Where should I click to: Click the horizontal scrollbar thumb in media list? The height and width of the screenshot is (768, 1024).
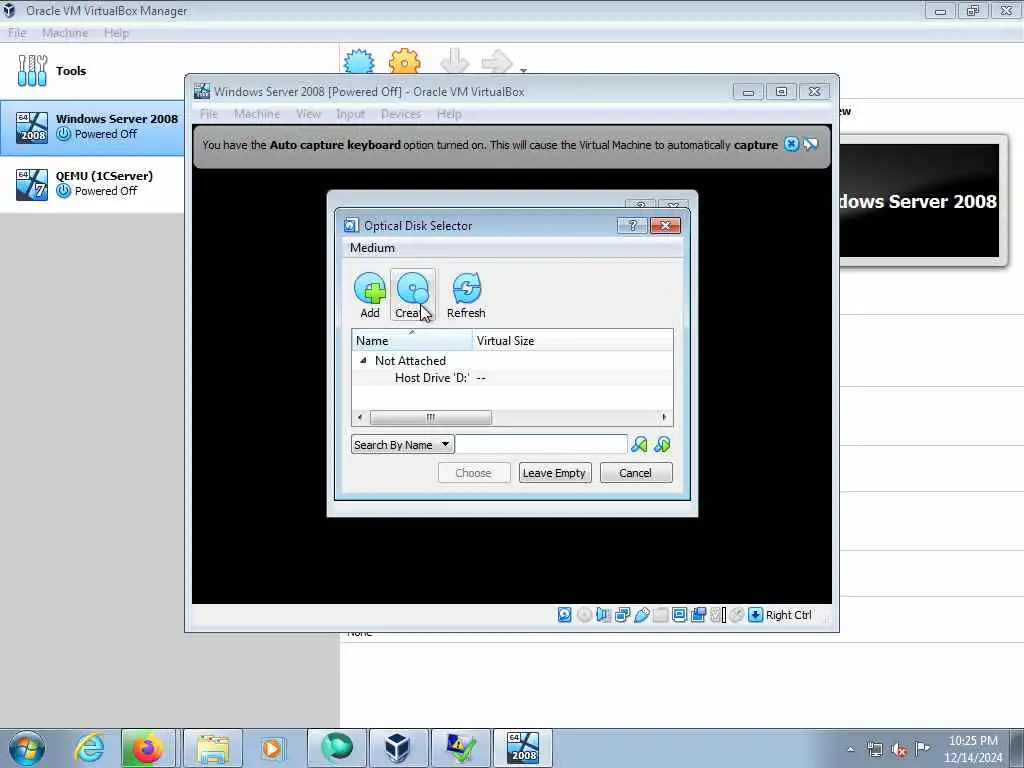pyautogui.click(x=431, y=417)
